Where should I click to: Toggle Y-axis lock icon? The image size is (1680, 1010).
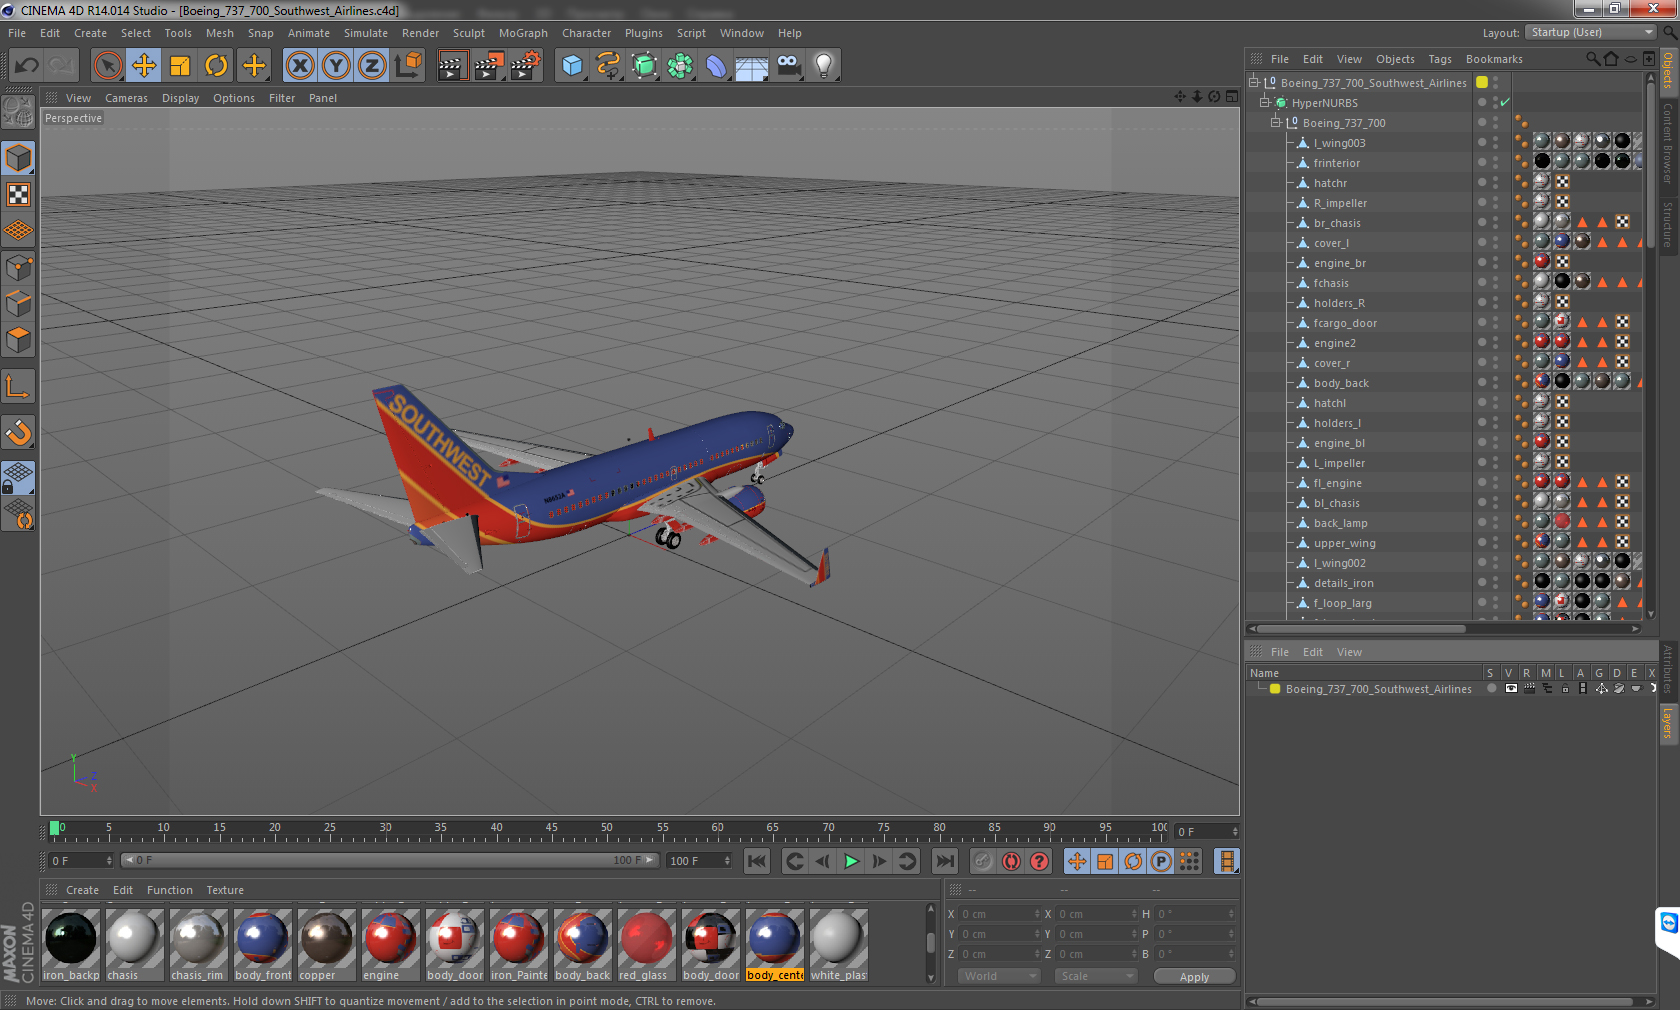(336, 66)
